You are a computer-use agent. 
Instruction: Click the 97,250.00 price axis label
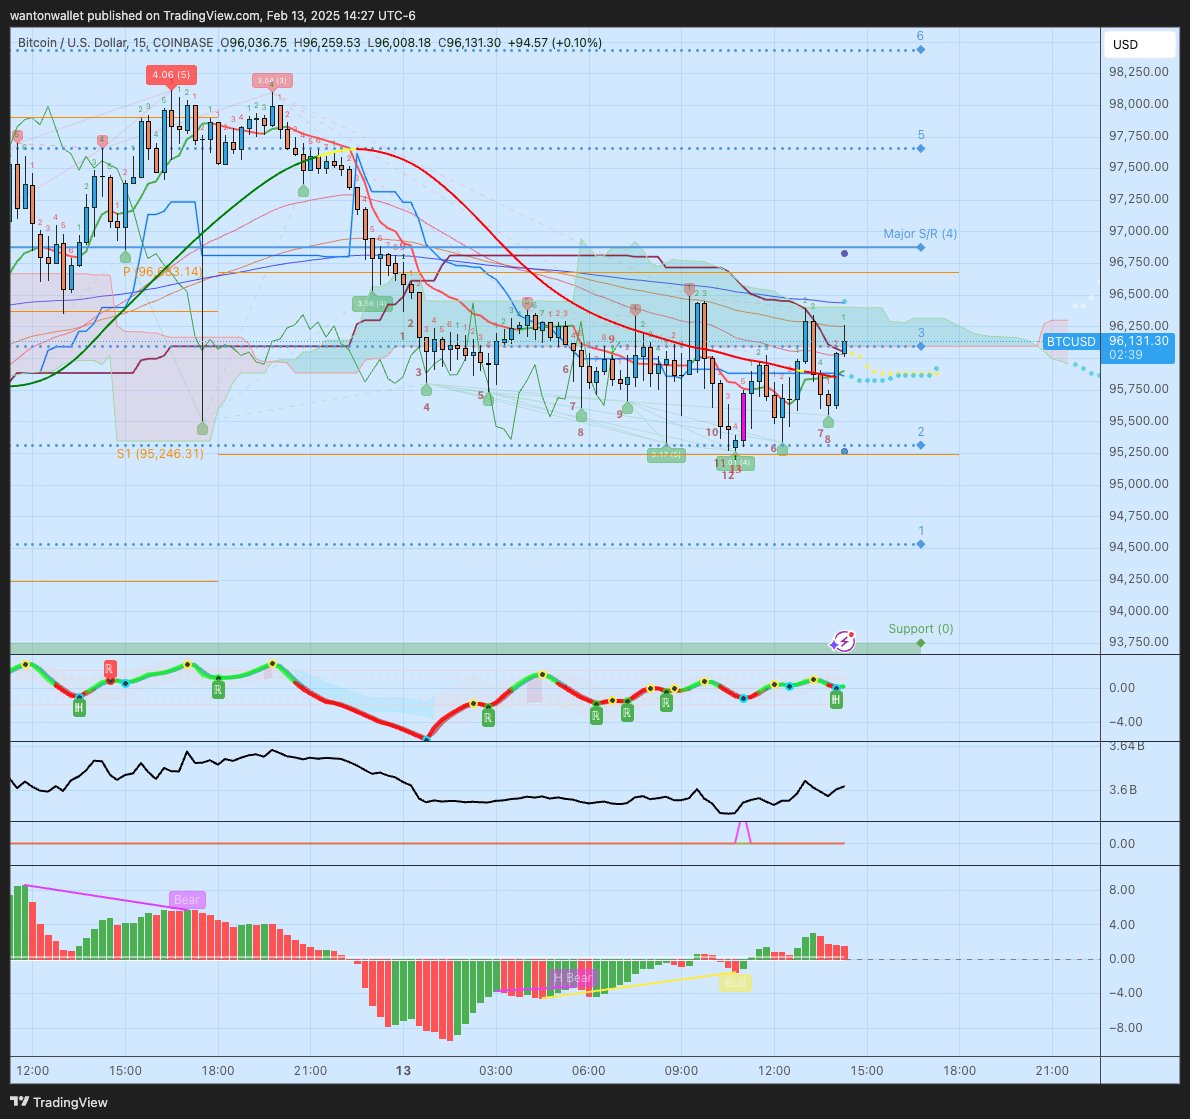1138,198
